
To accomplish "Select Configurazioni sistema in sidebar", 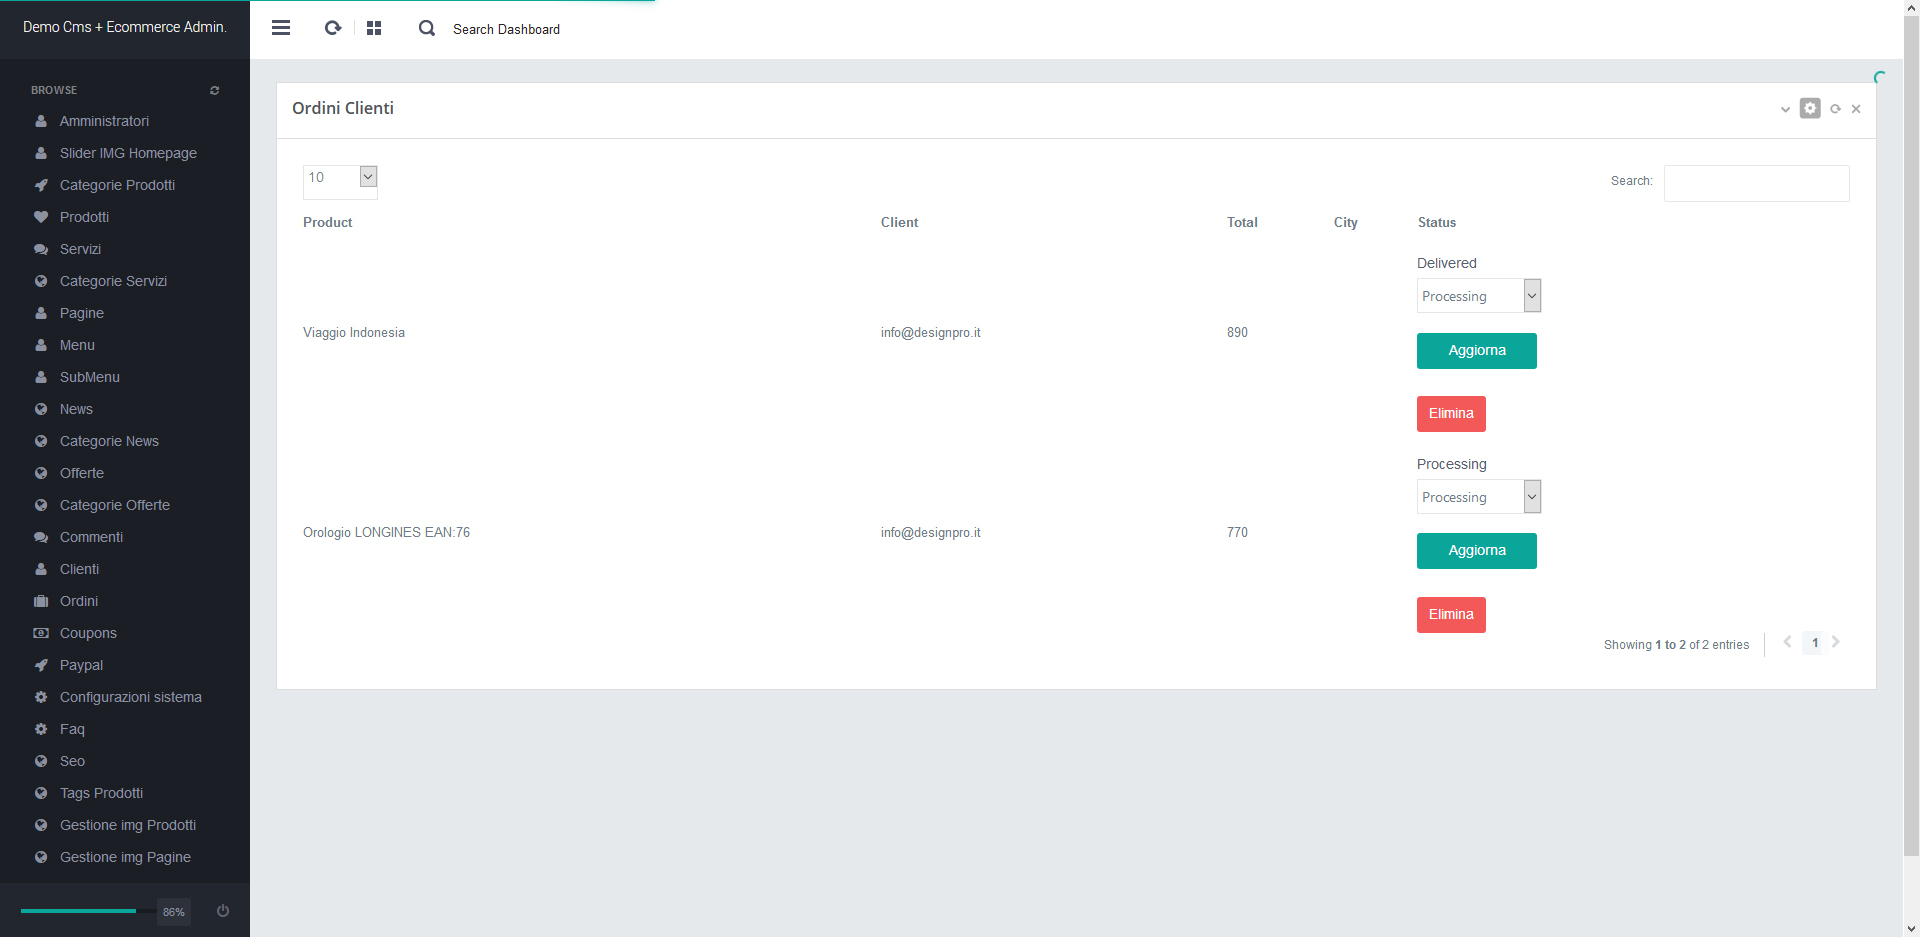I will point(130,697).
